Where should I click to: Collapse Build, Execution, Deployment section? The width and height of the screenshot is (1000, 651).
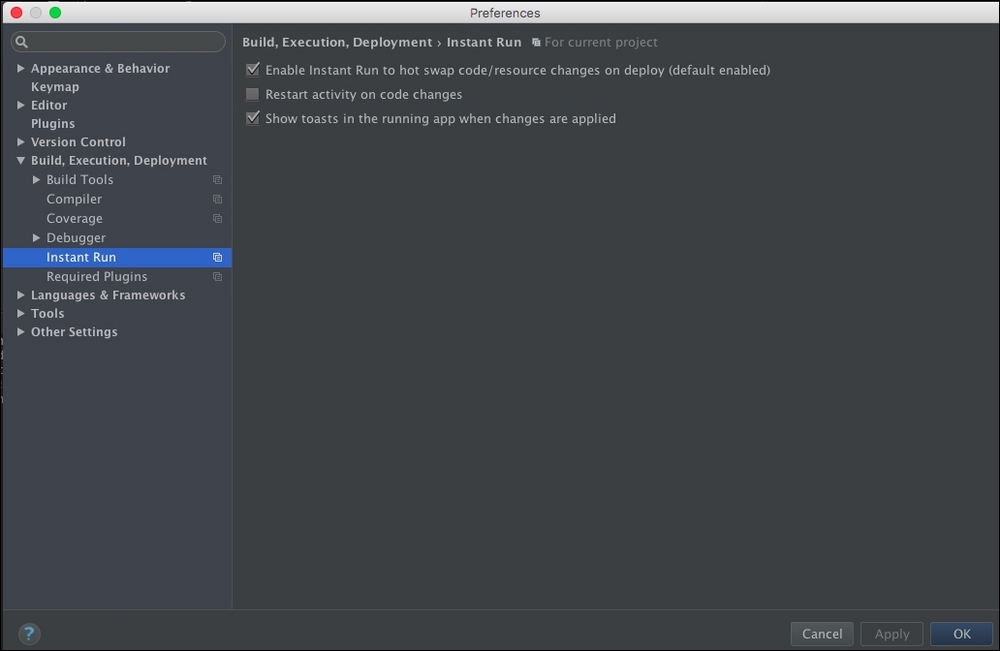pos(21,161)
